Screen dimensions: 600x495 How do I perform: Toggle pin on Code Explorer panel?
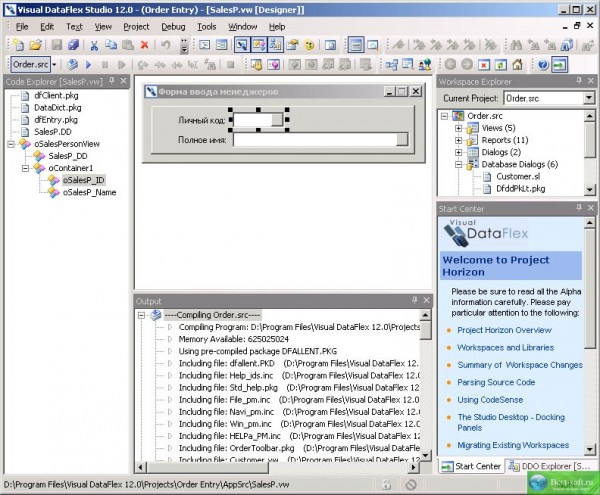[x=111, y=80]
